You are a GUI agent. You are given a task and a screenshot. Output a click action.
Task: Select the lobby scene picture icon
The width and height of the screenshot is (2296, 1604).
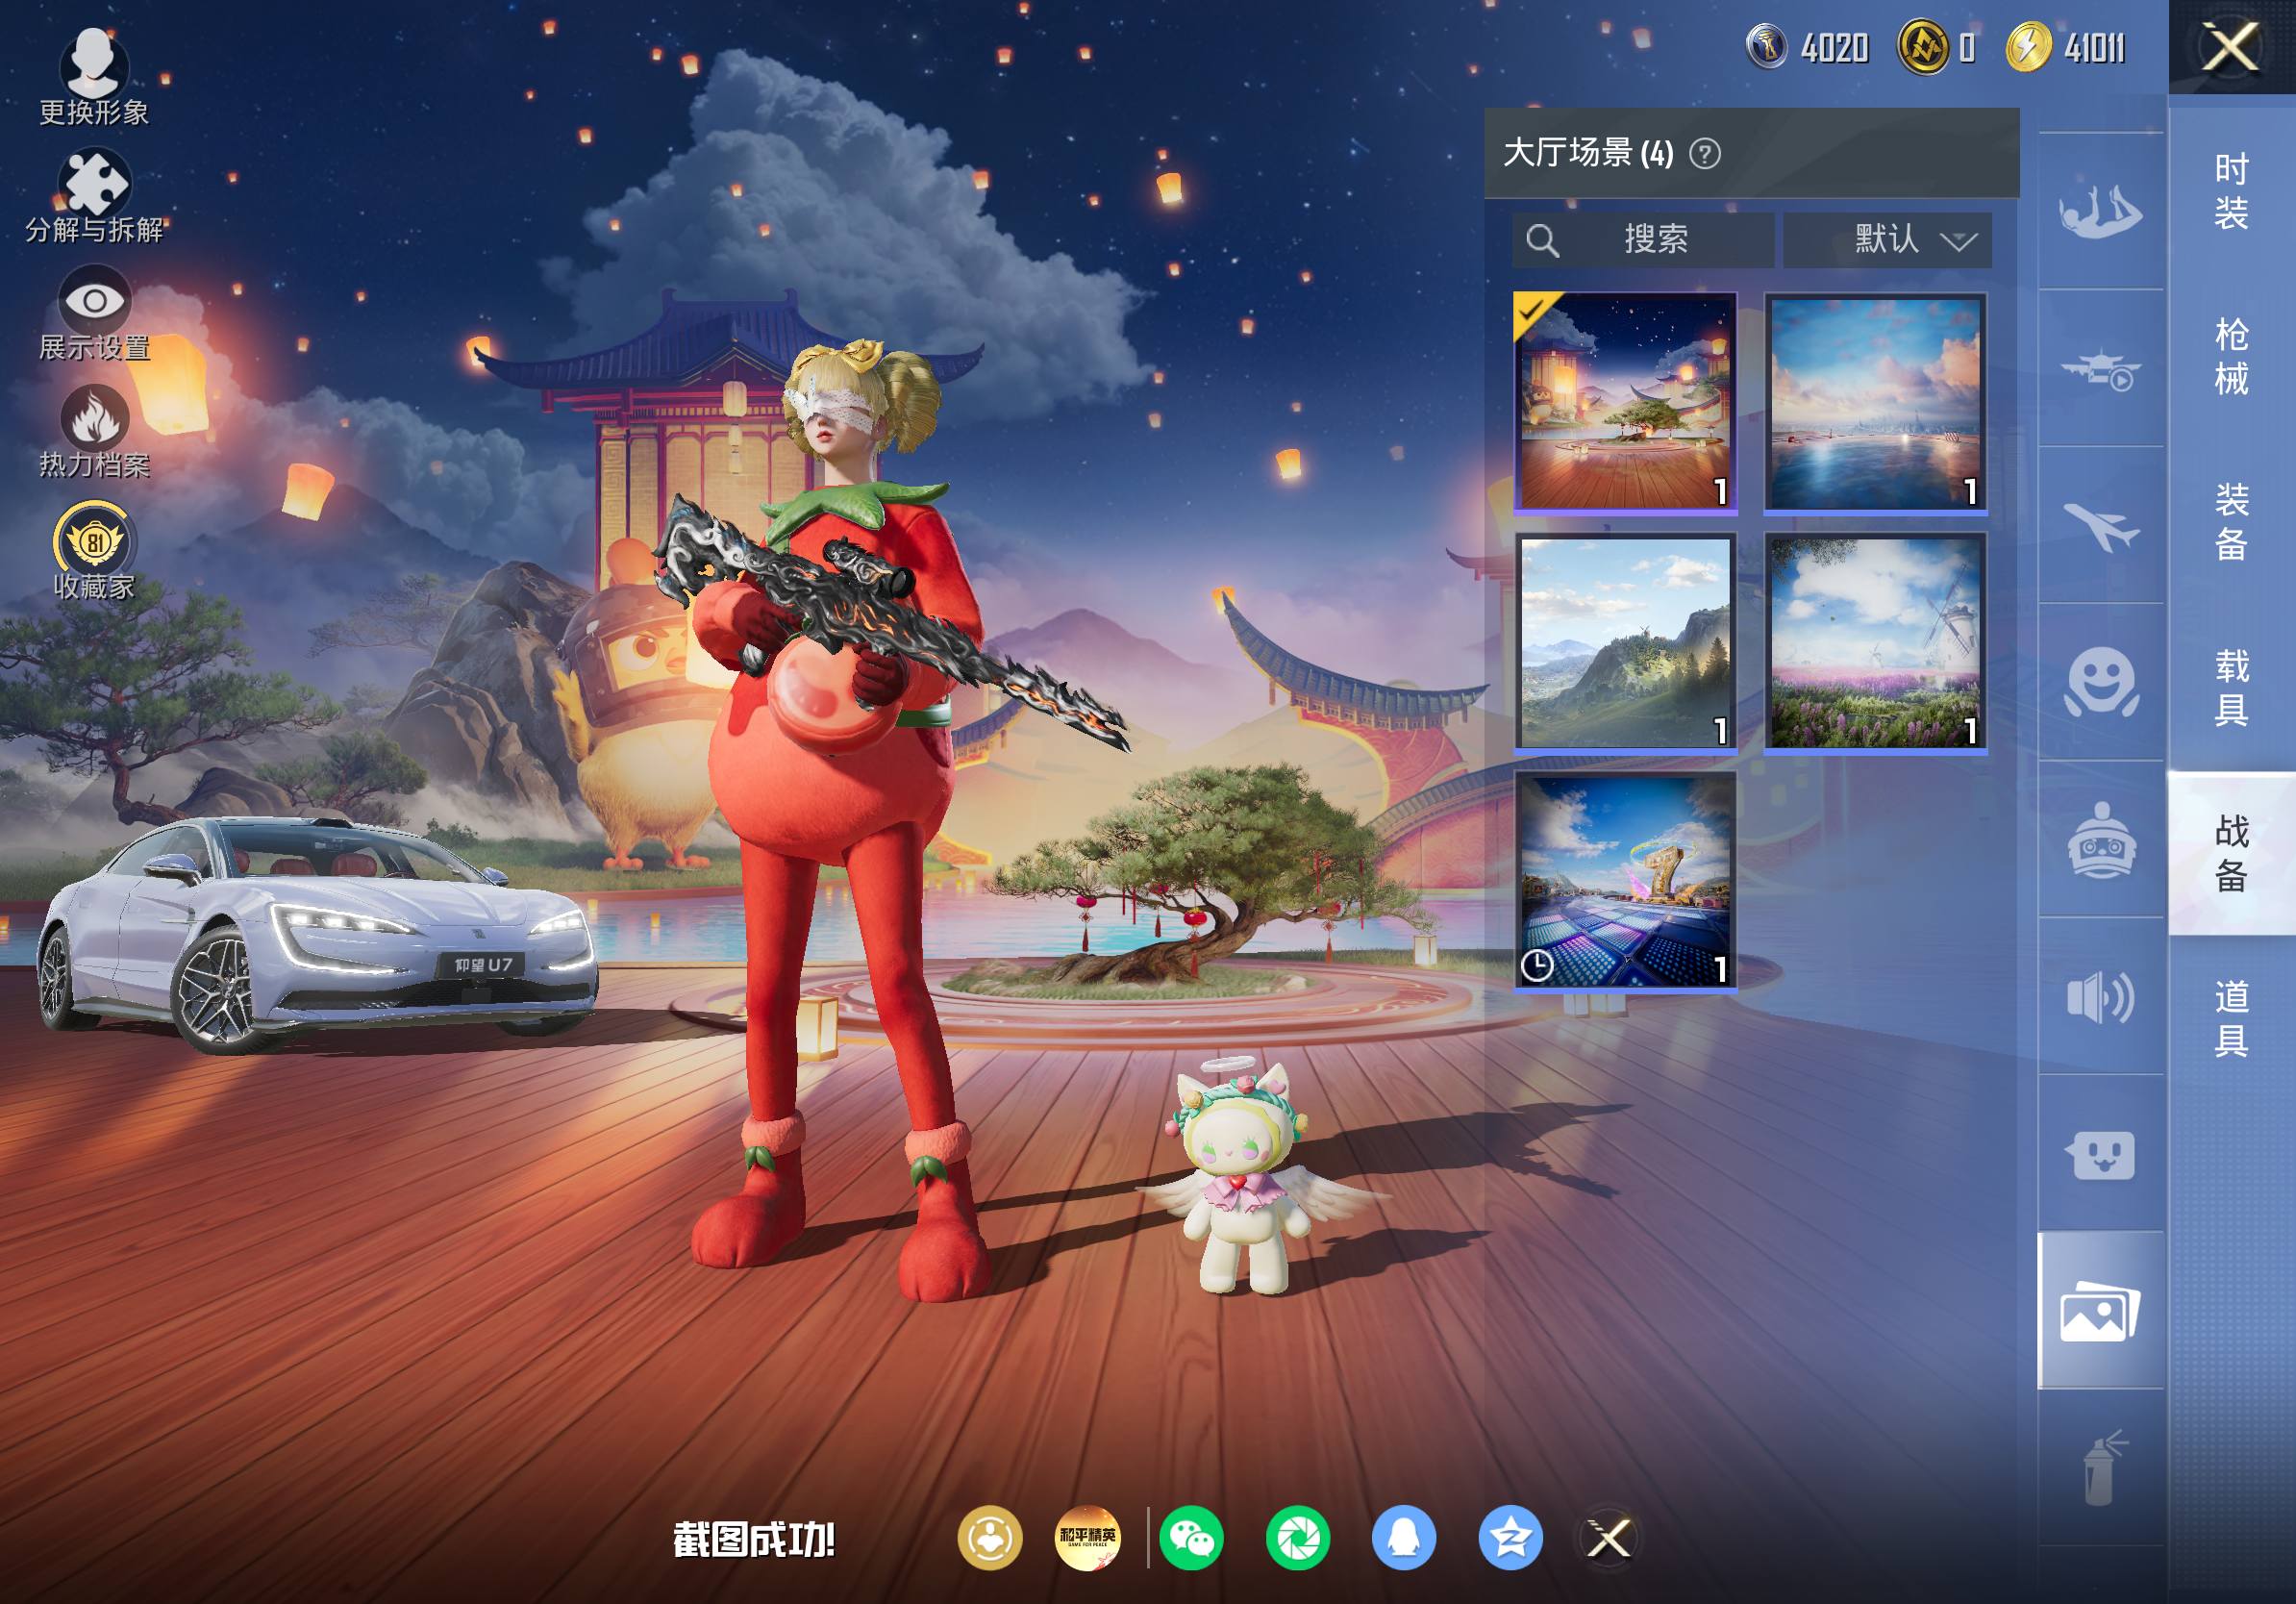pos(2100,1311)
